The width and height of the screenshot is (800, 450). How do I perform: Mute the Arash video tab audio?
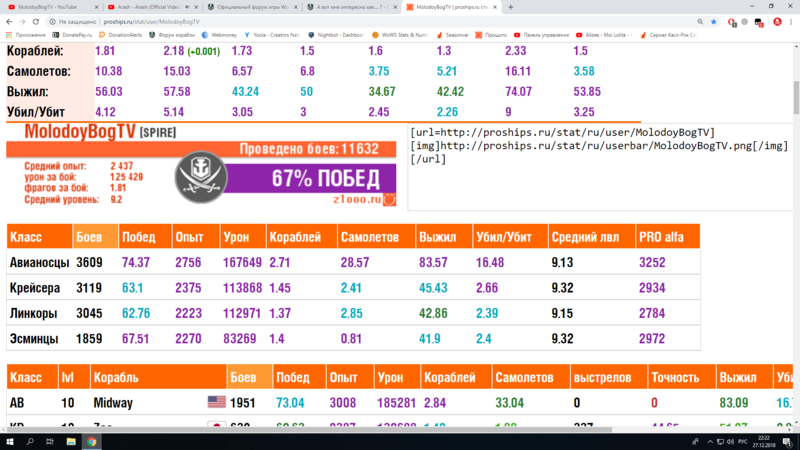point(188,6)
